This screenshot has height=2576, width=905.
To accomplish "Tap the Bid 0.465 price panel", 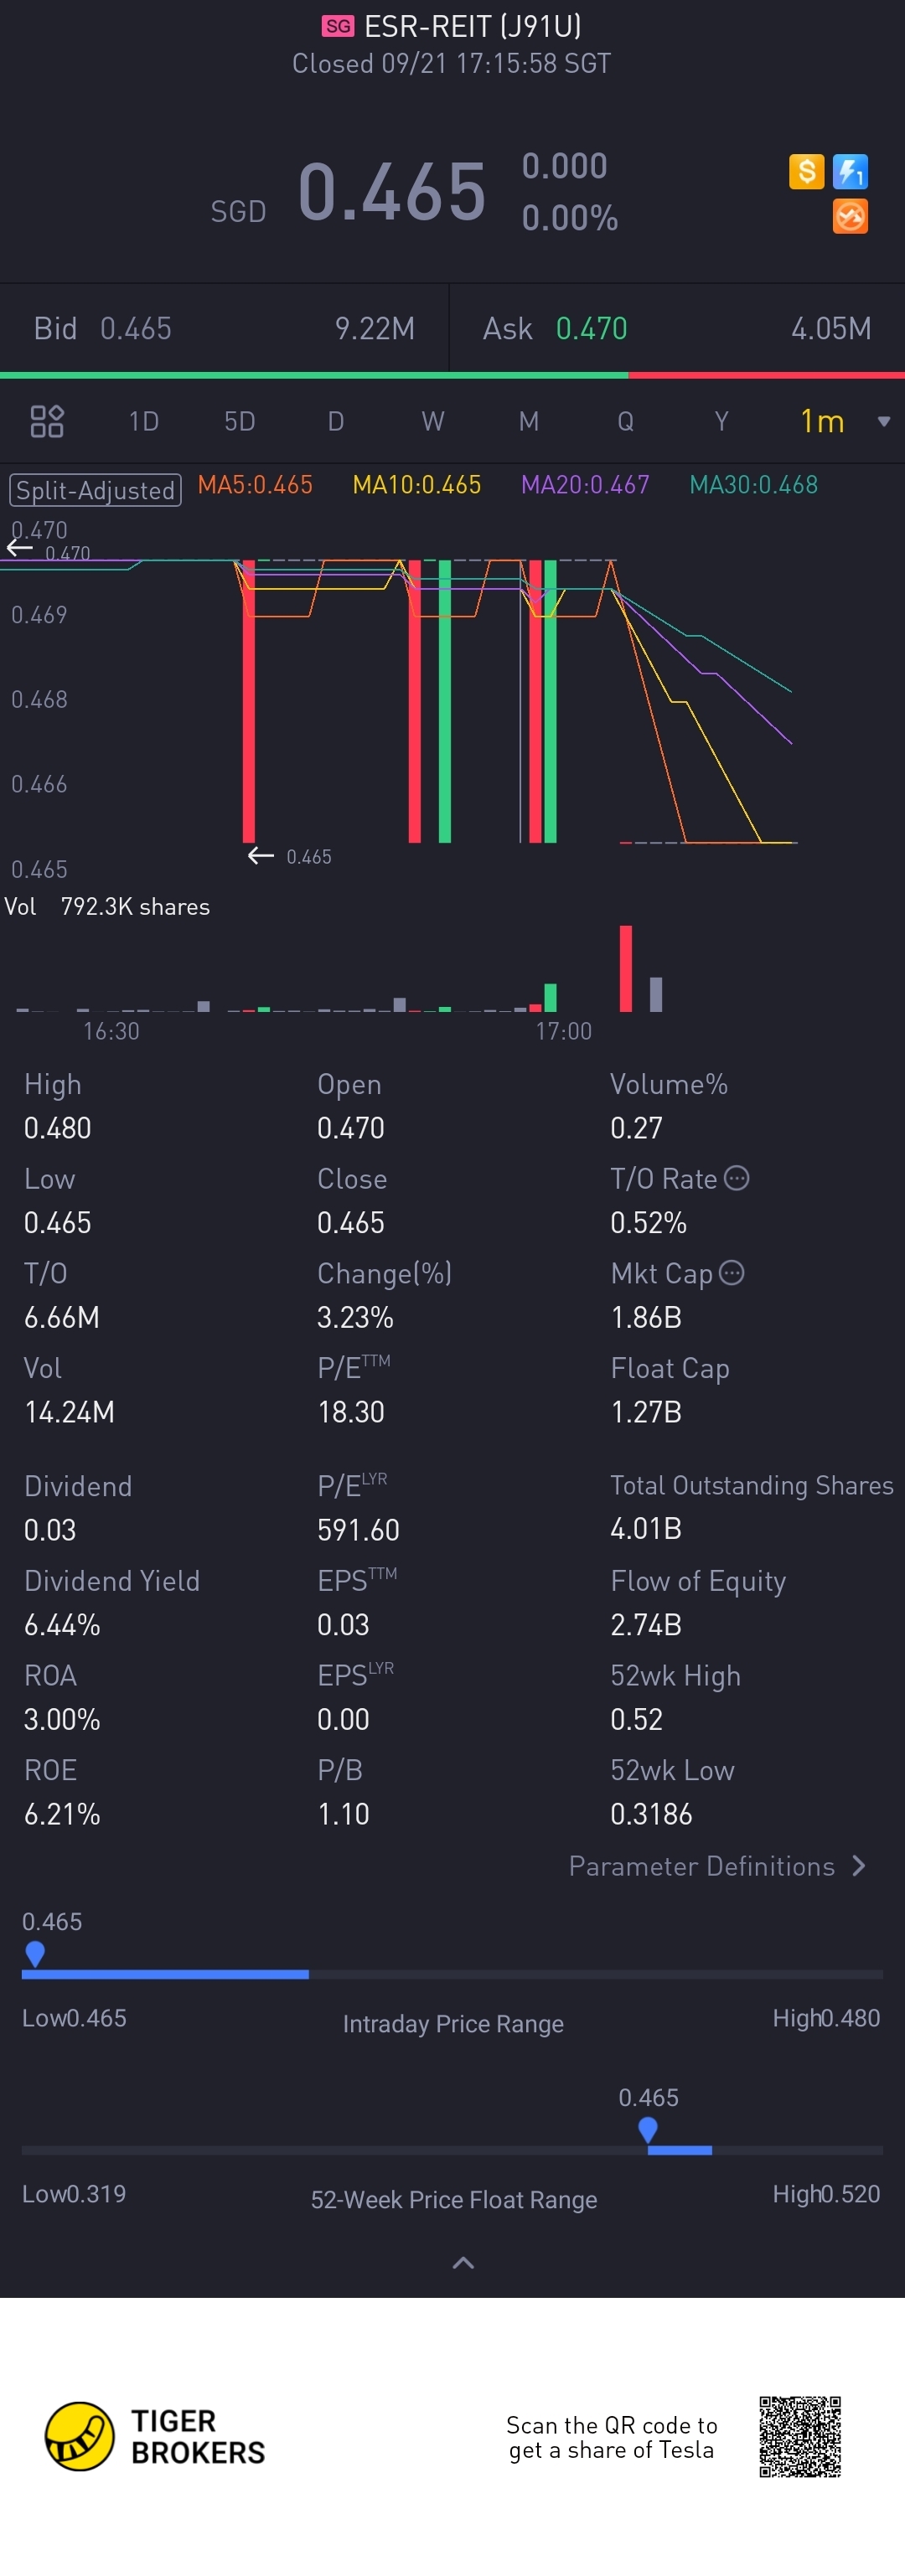I will [224, 328].
